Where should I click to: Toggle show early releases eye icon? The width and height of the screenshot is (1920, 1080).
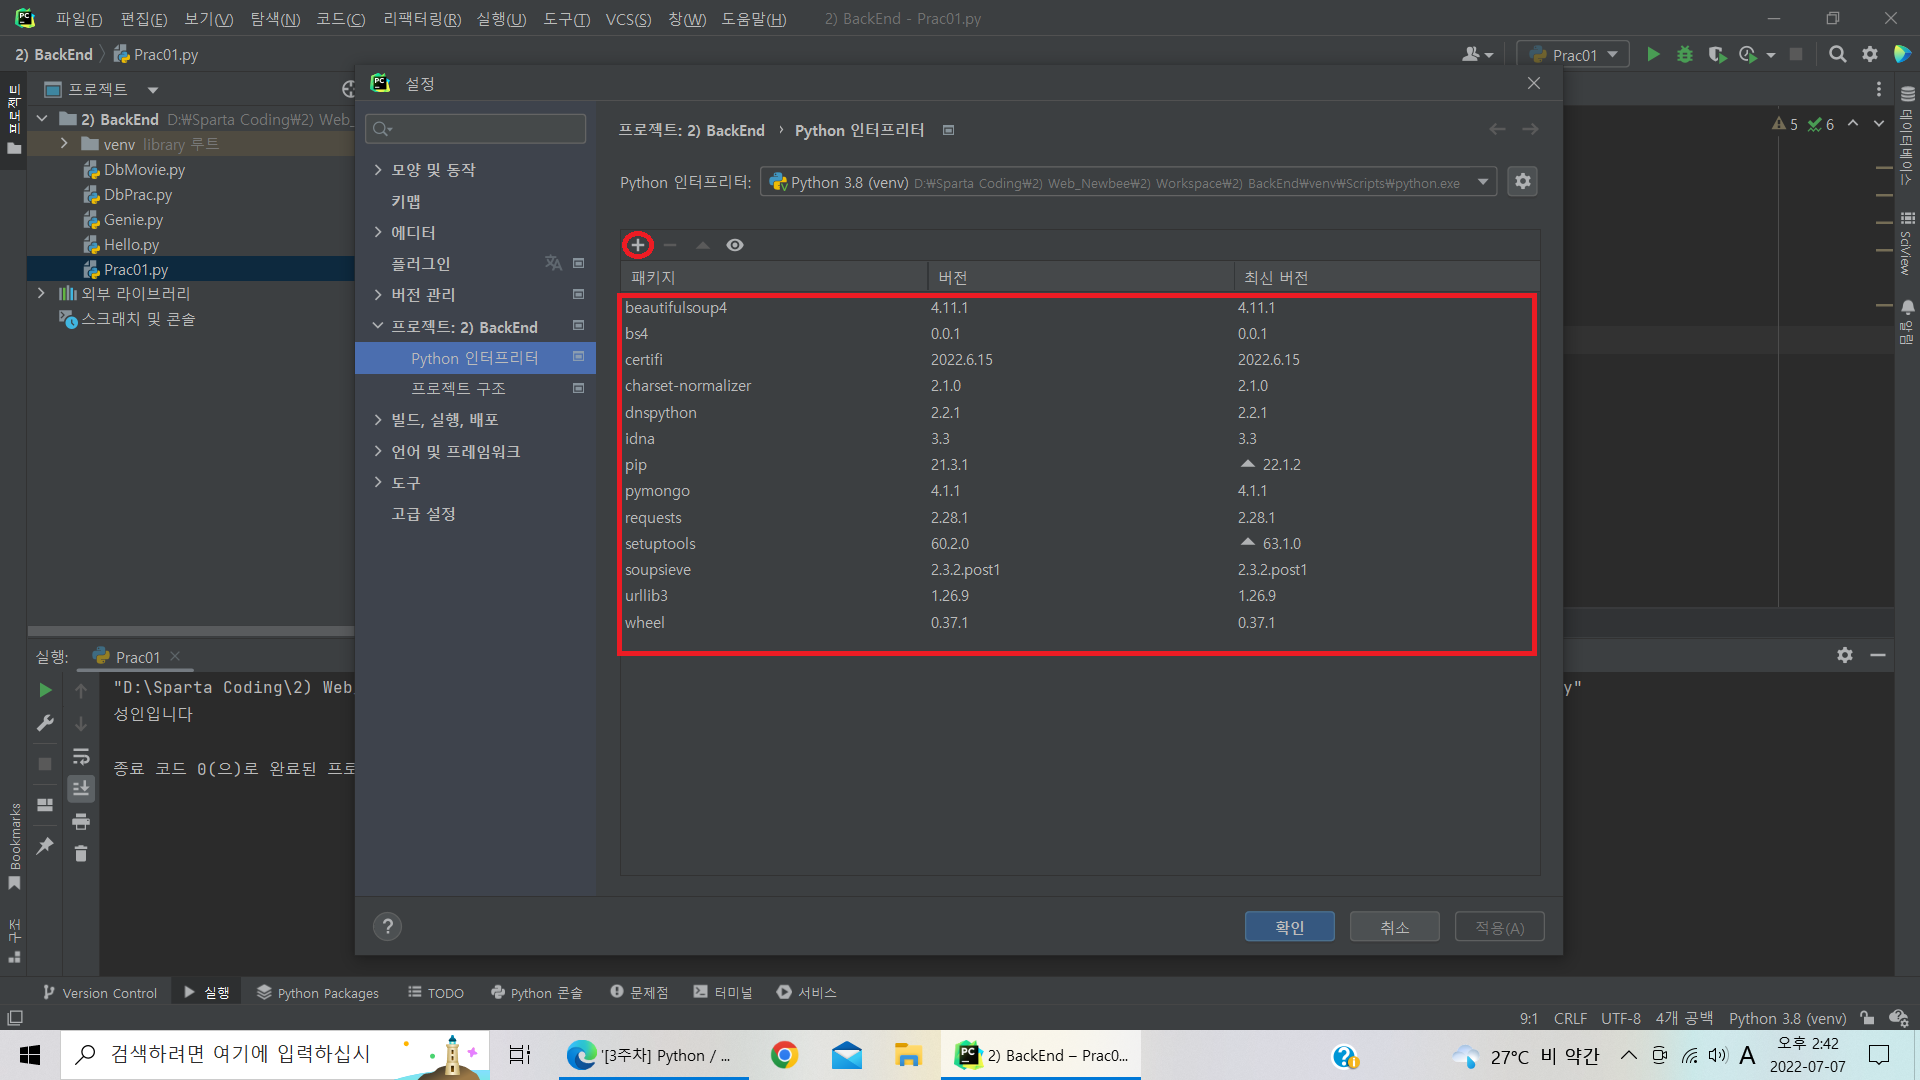[735, 245]
